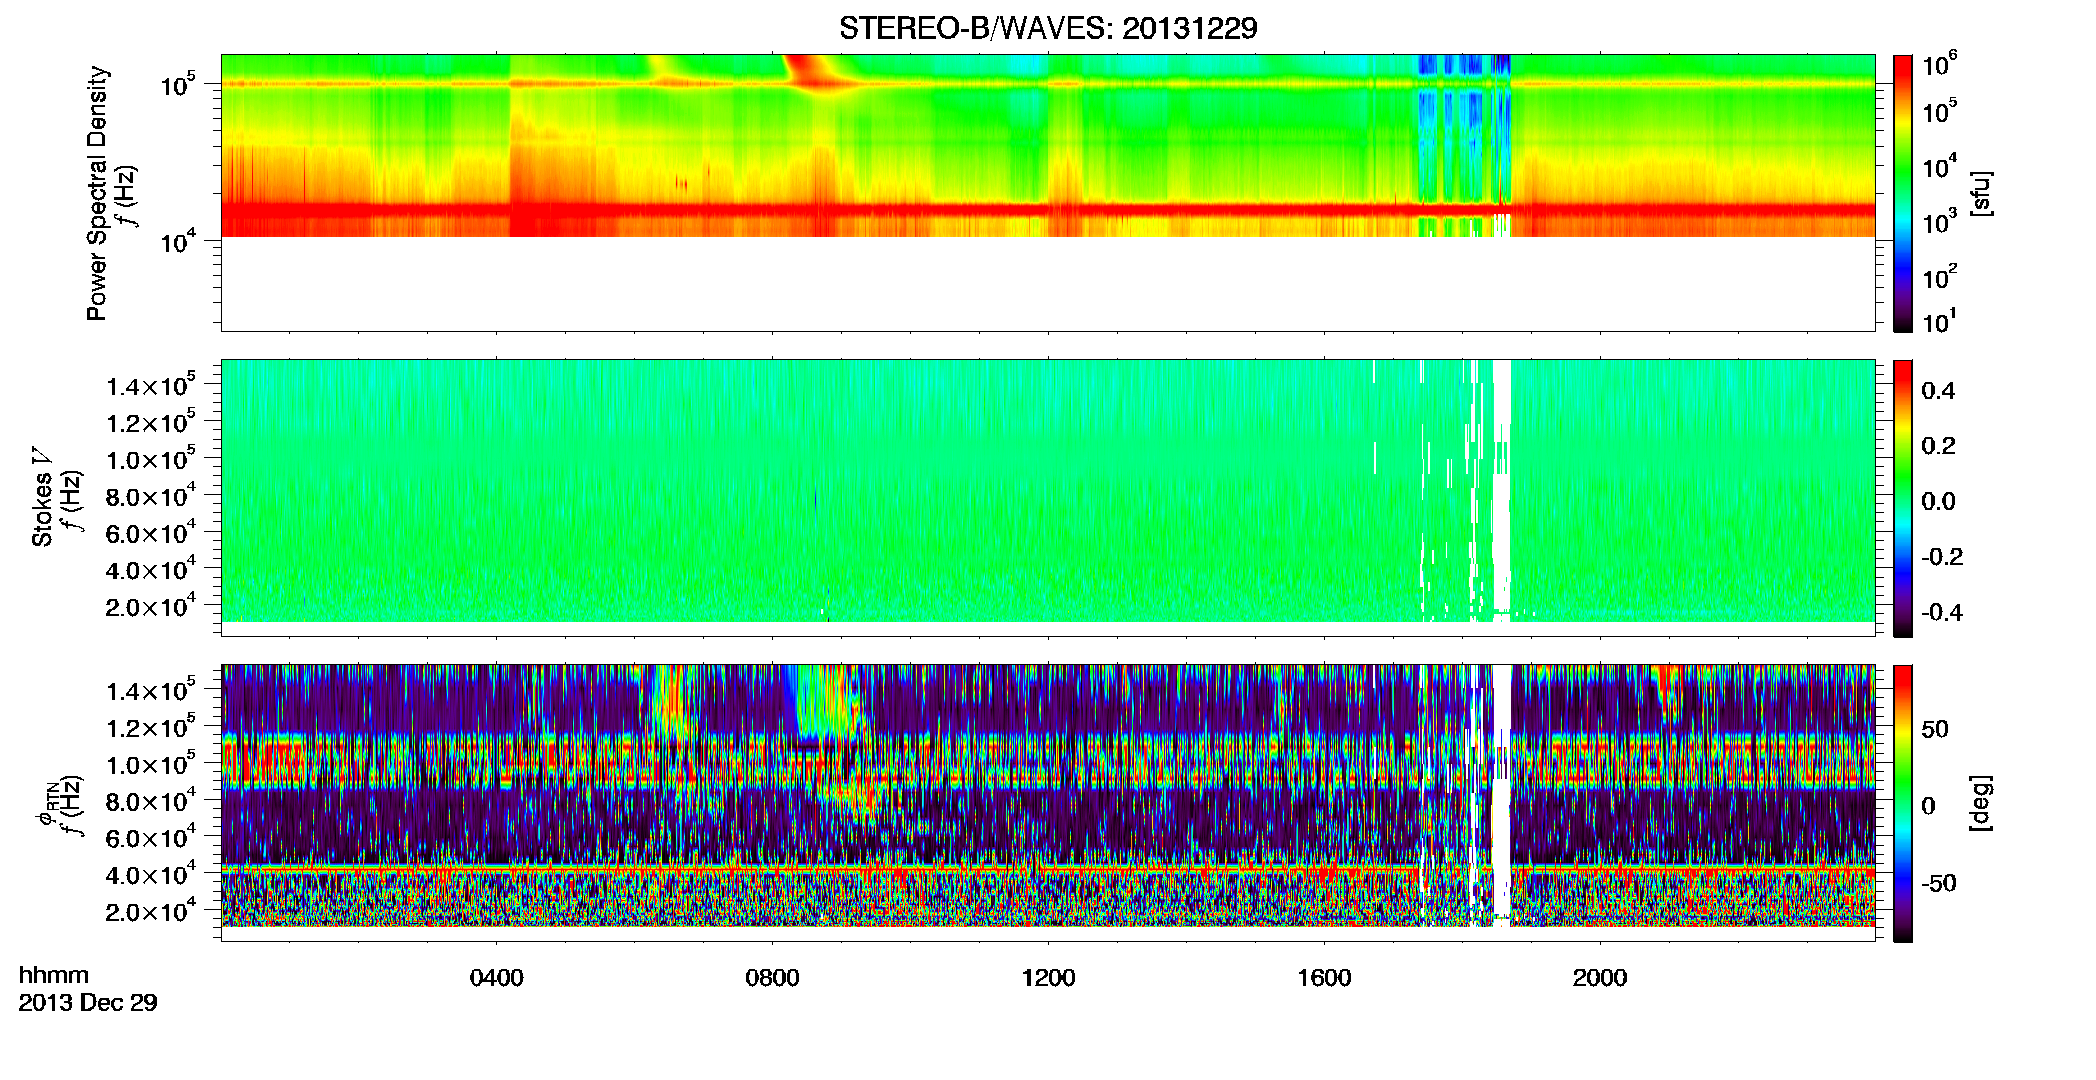Click the -0.4 label on Stokes color bar
Screen dimensions: 2096x1080
[1942, 612]
